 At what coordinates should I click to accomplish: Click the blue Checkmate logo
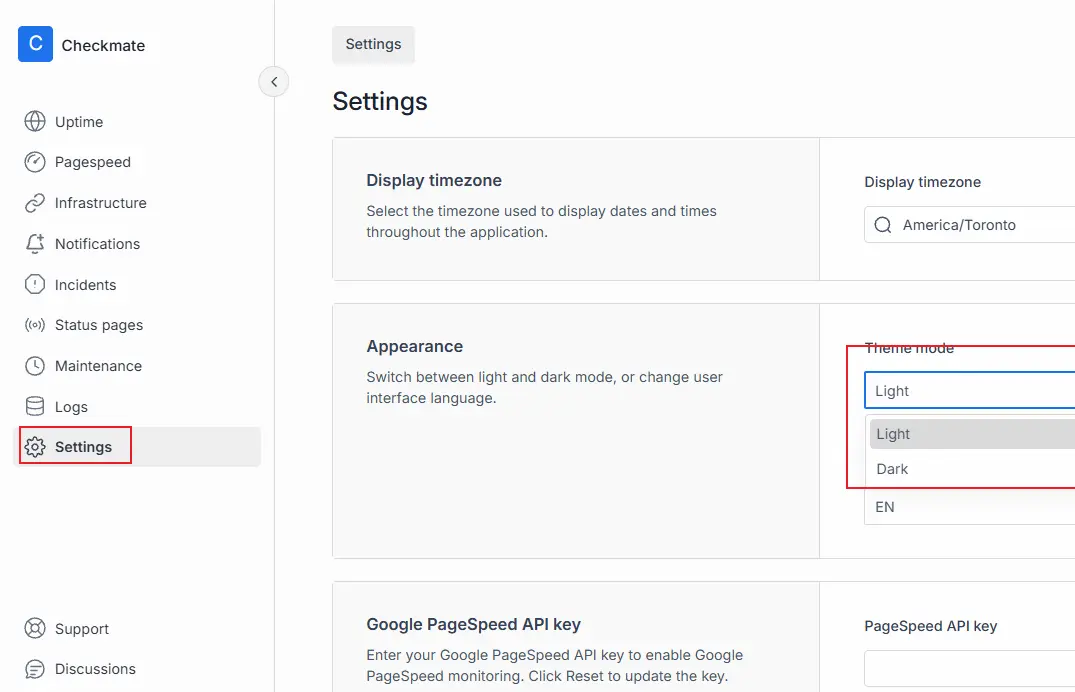[35, 44]
